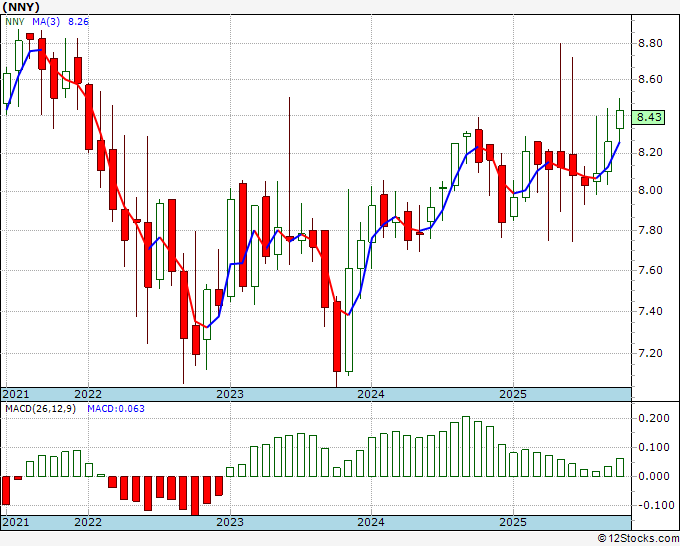Click the 7.60 price axis label

pyautogui.click(x=650, y=270)
